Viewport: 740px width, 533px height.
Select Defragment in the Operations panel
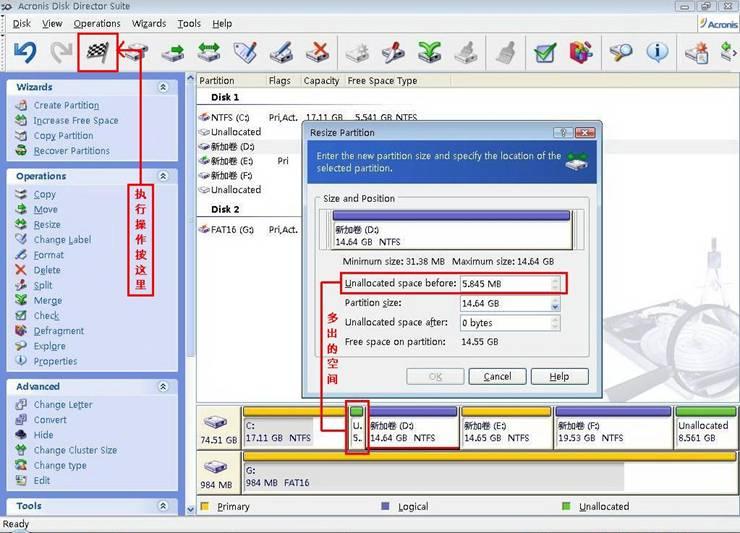[x=58, y=331]
